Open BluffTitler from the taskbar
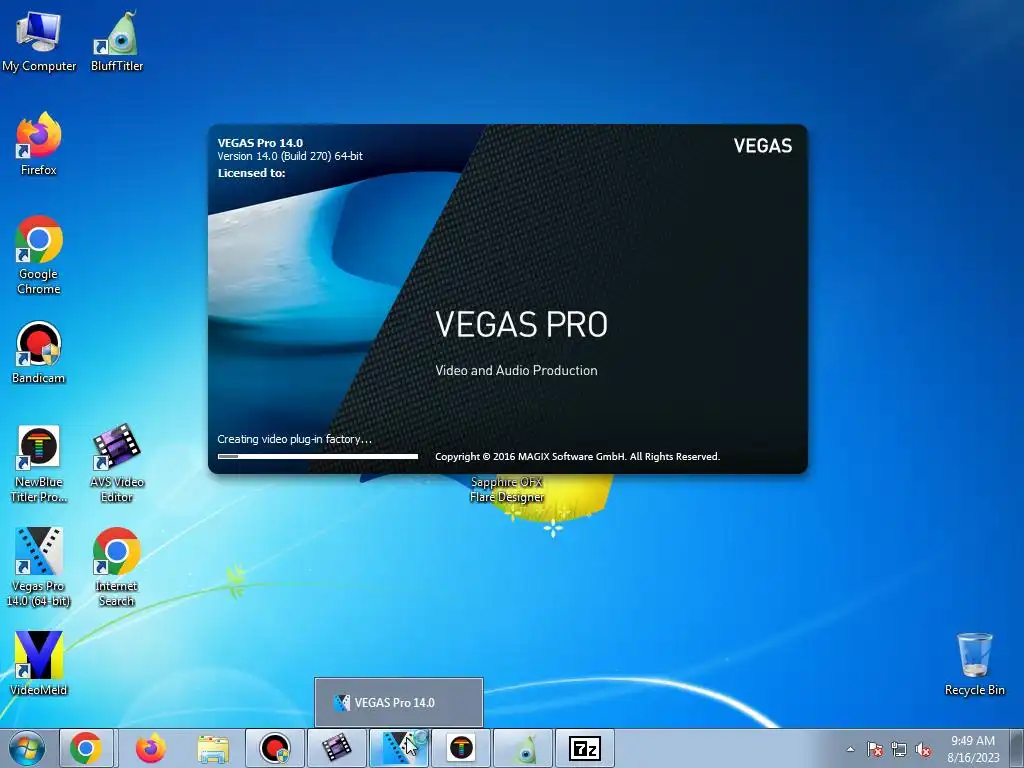This screenshot has width=1024, height=768. coord(523,748)
